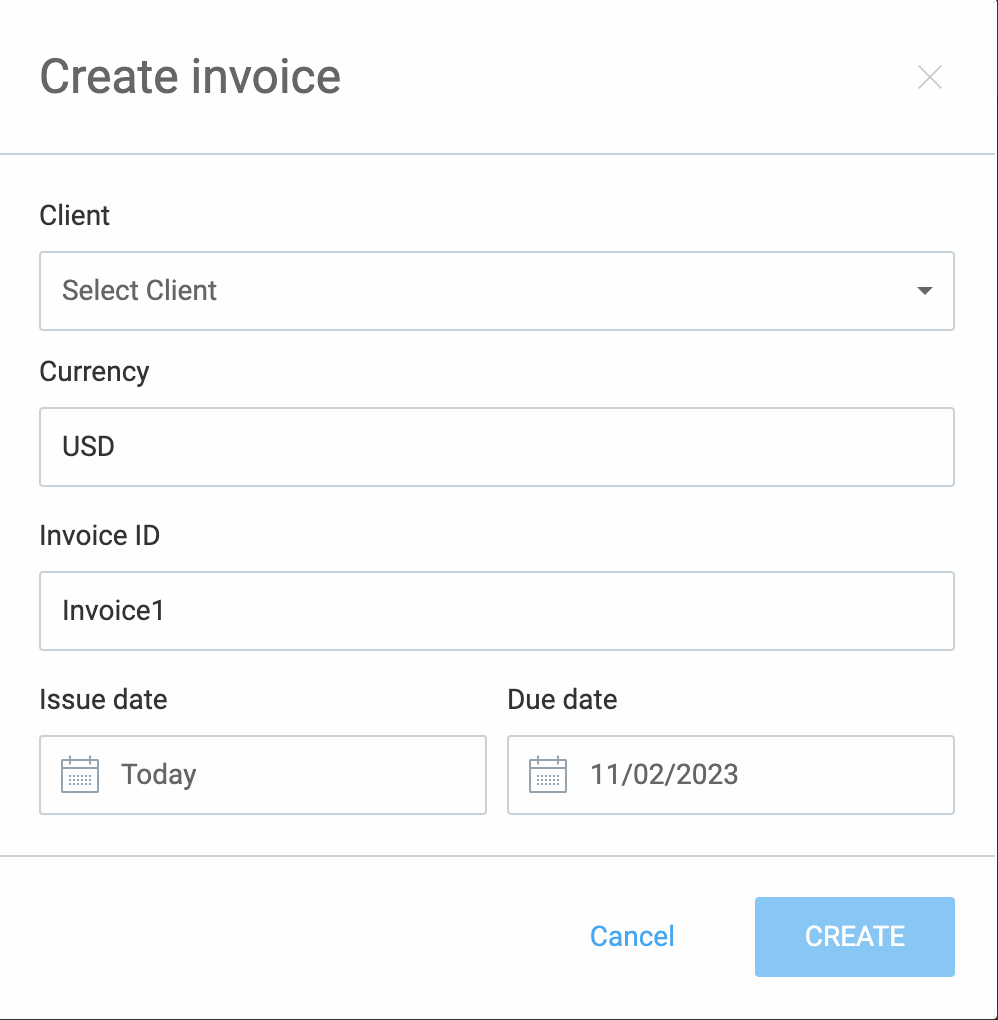Viewport: 998px width, 1020px height.
Task: Open the Select Client dropdown
Action: tap(497, 291)
